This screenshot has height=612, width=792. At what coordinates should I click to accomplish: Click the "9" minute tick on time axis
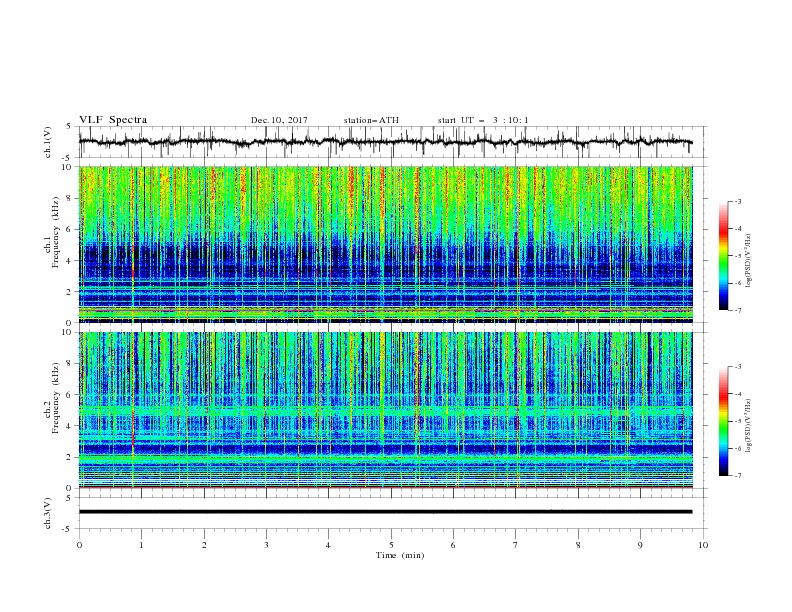tap(640, 545)
